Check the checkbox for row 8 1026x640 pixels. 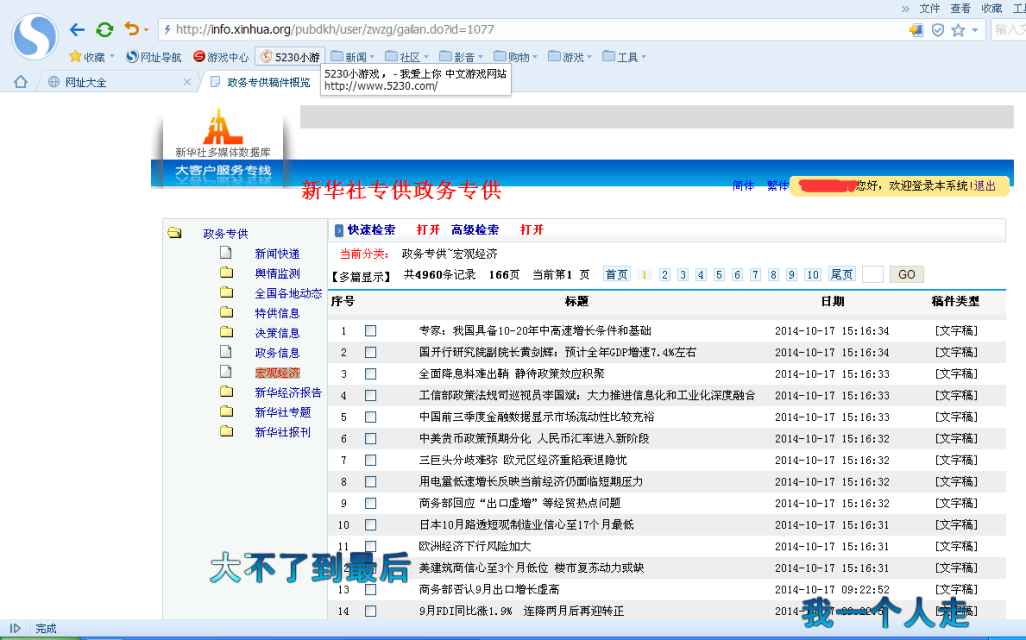[x=370, y=482]
